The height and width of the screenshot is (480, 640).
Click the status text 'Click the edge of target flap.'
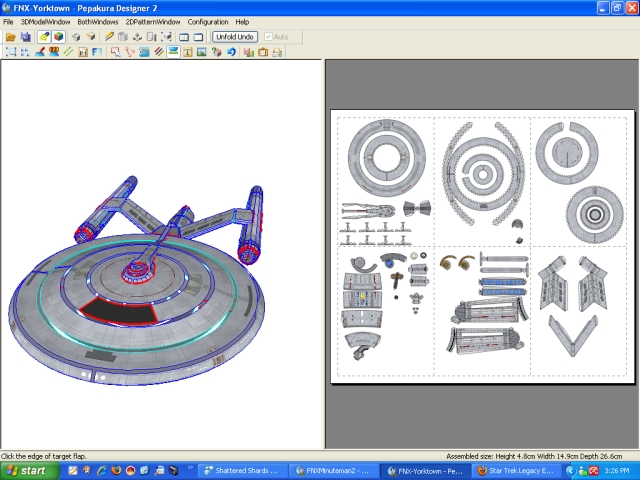tap(44, 456)
